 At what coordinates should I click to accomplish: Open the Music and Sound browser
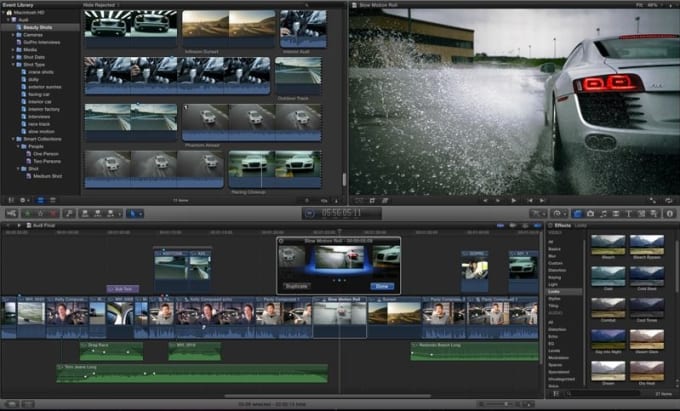[603, 213]
